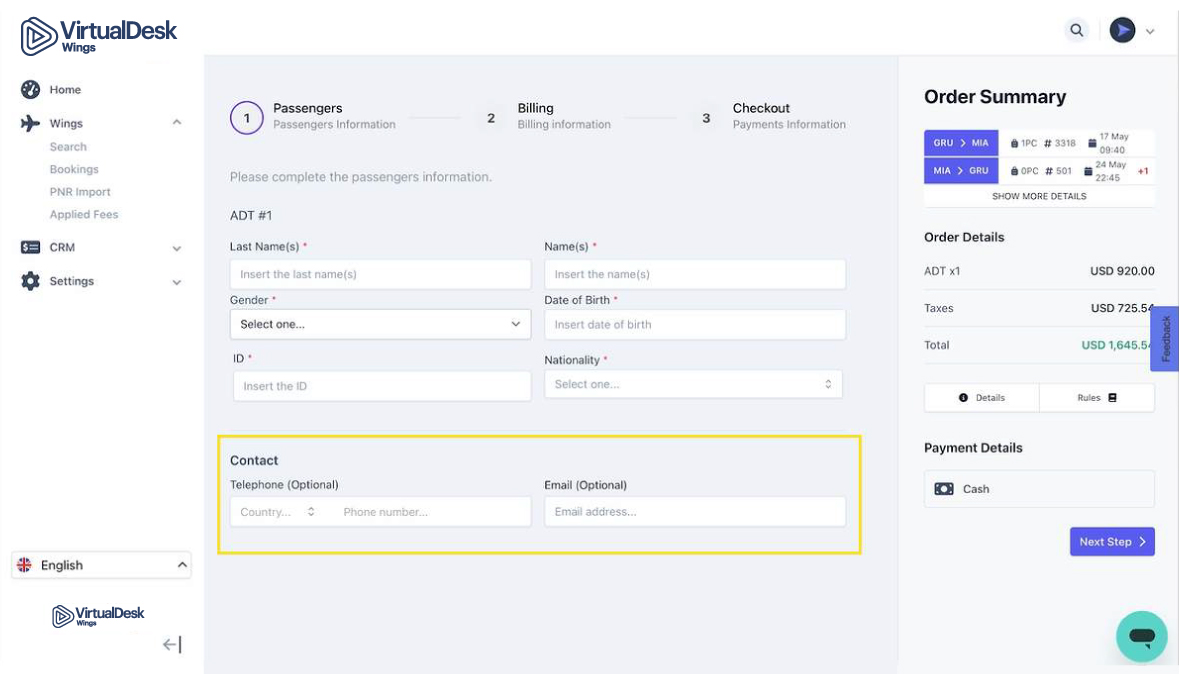Click the Home dashboard icon
The image size is (1179, 674).
30,89
